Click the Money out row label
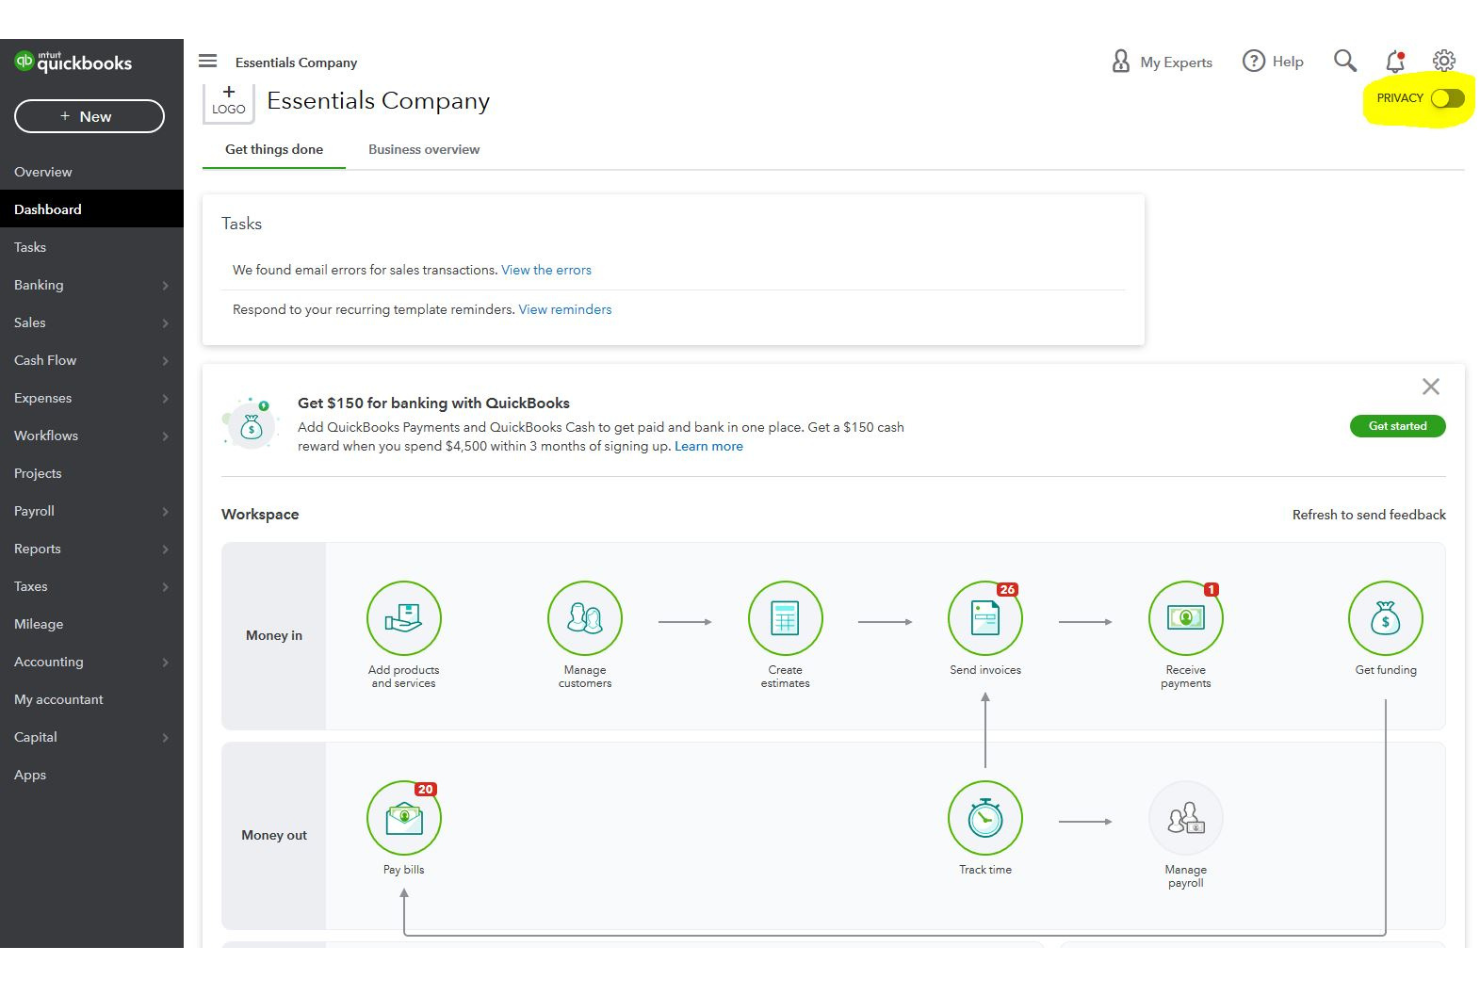 coord(274,835)
